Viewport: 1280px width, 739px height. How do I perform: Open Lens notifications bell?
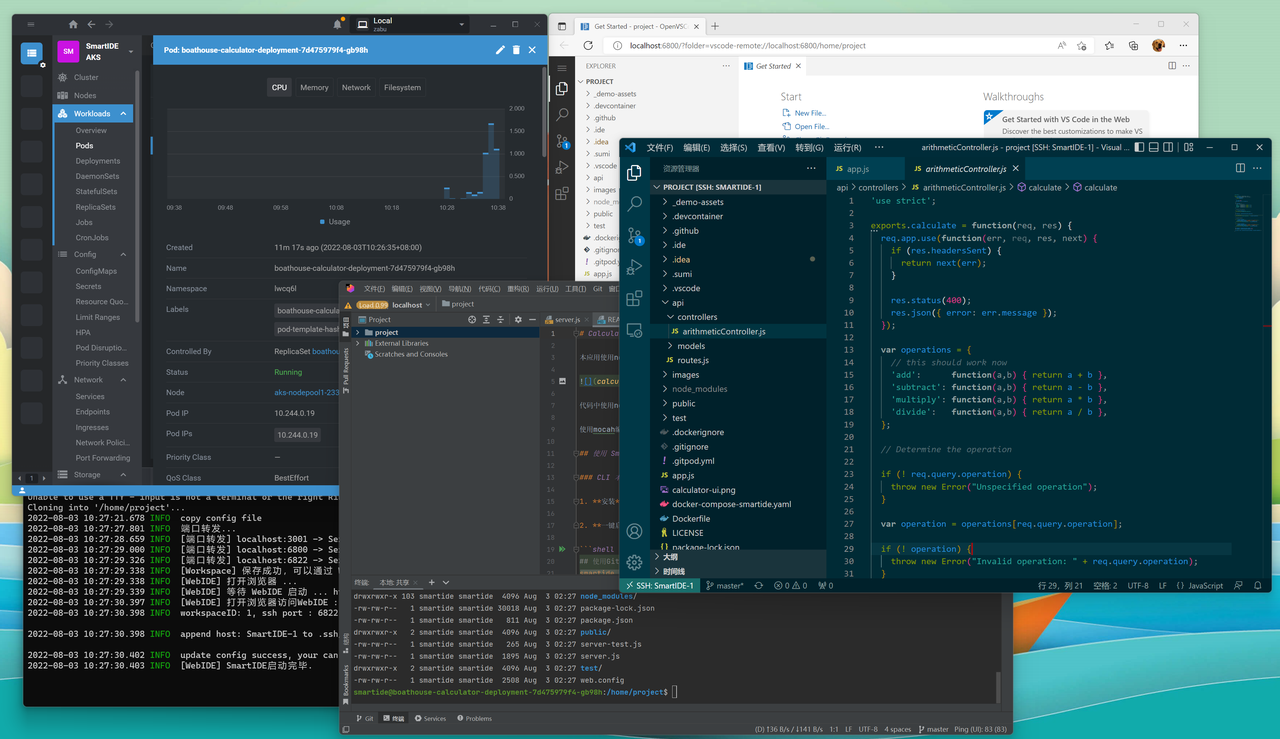tap(337, 24)
